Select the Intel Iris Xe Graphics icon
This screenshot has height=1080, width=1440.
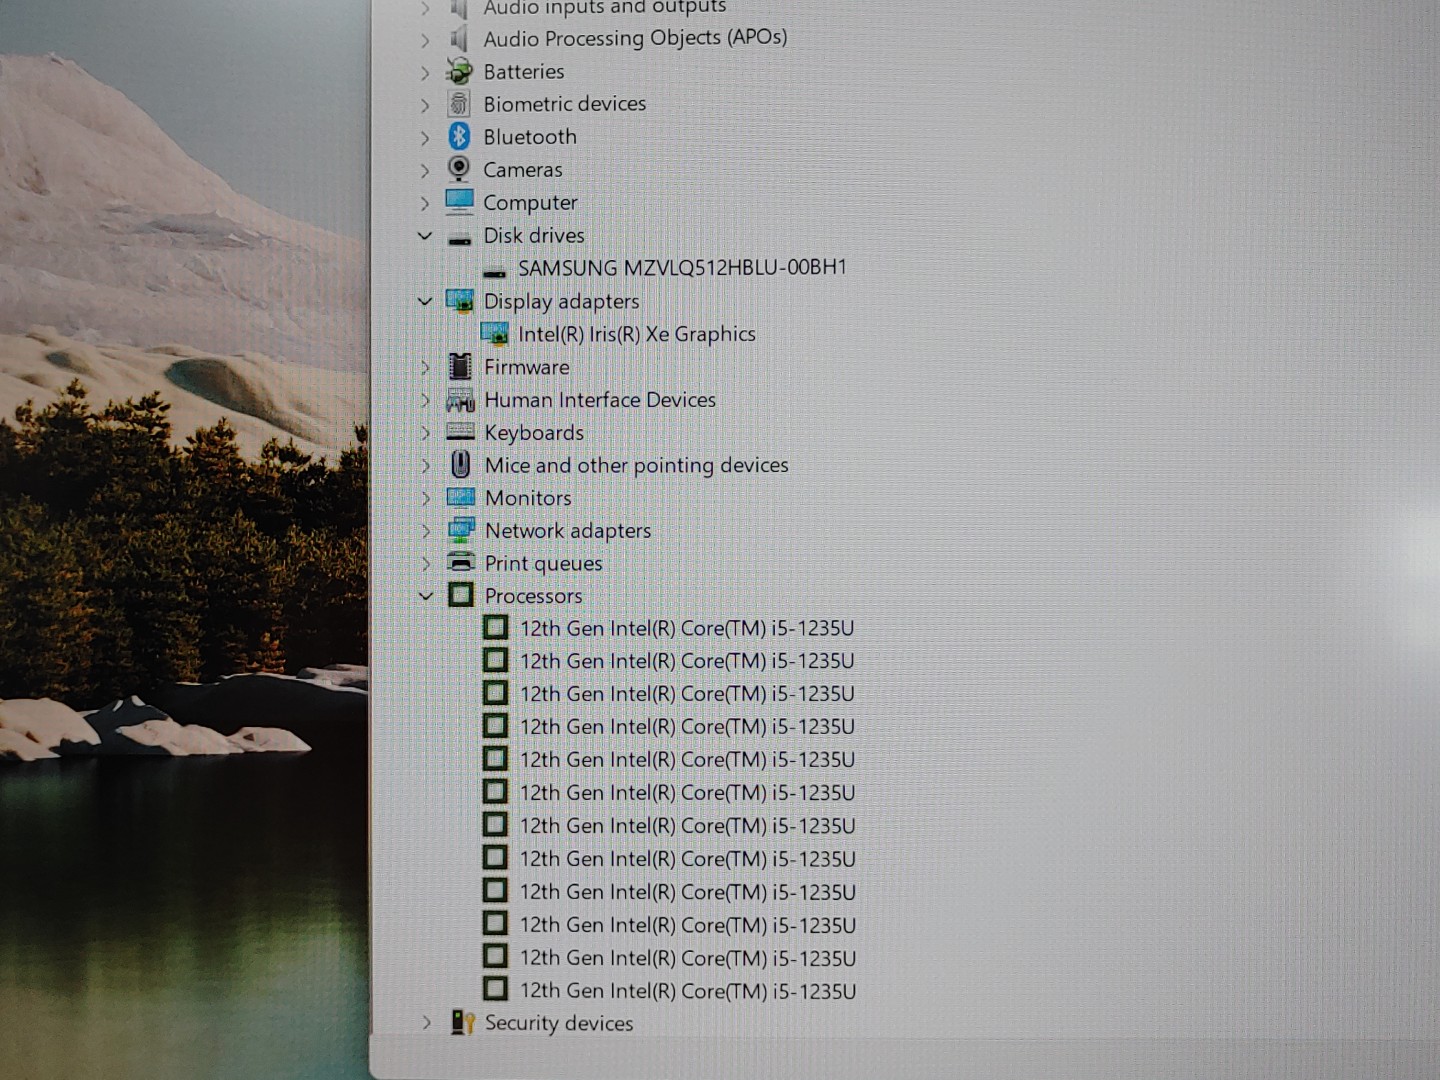pyautogui.click(x=494, y=333)
